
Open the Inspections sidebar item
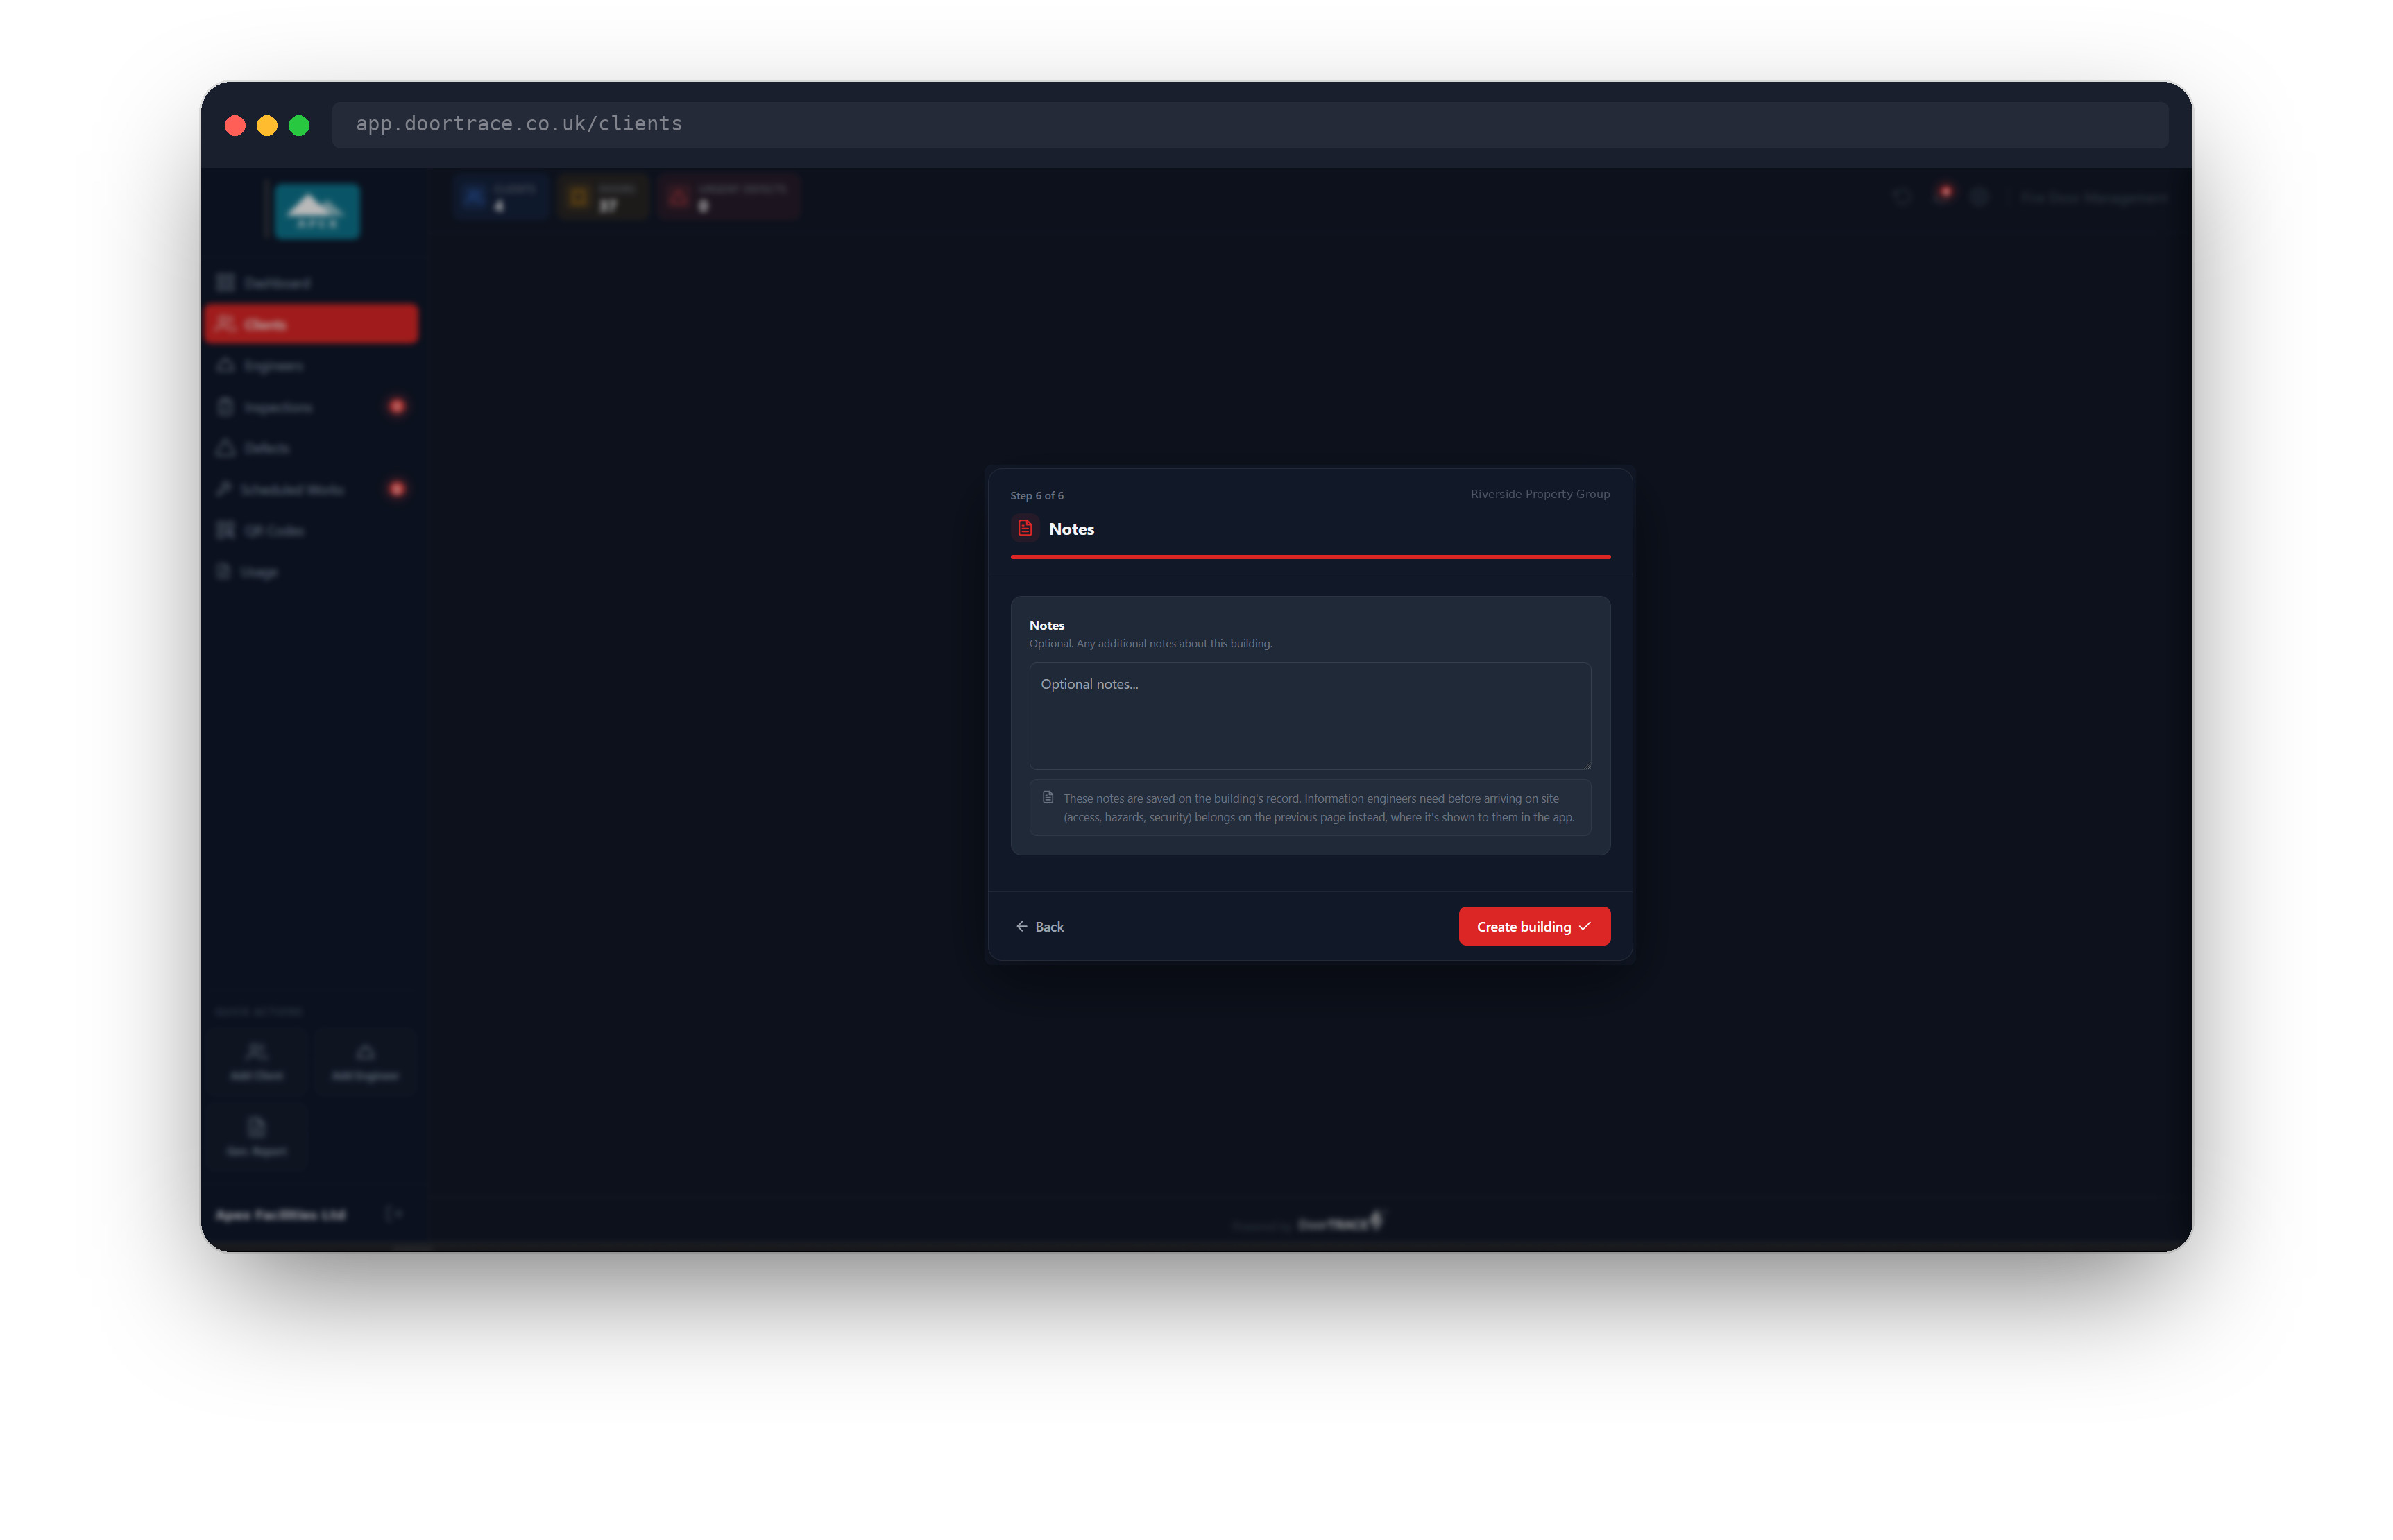click(x=311, y=407)
